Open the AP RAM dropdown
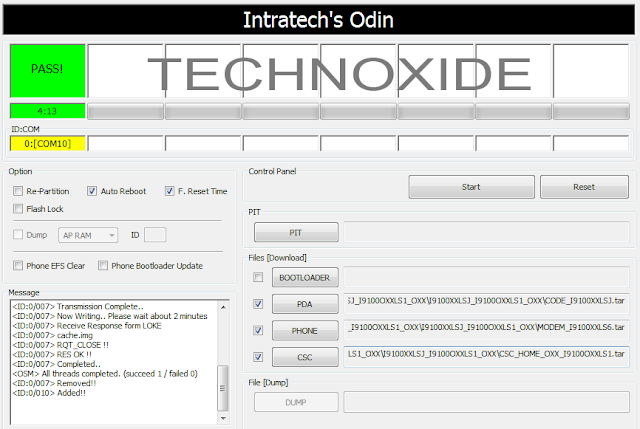The width and height of the screenshot is (640, 429). (88, 235)
